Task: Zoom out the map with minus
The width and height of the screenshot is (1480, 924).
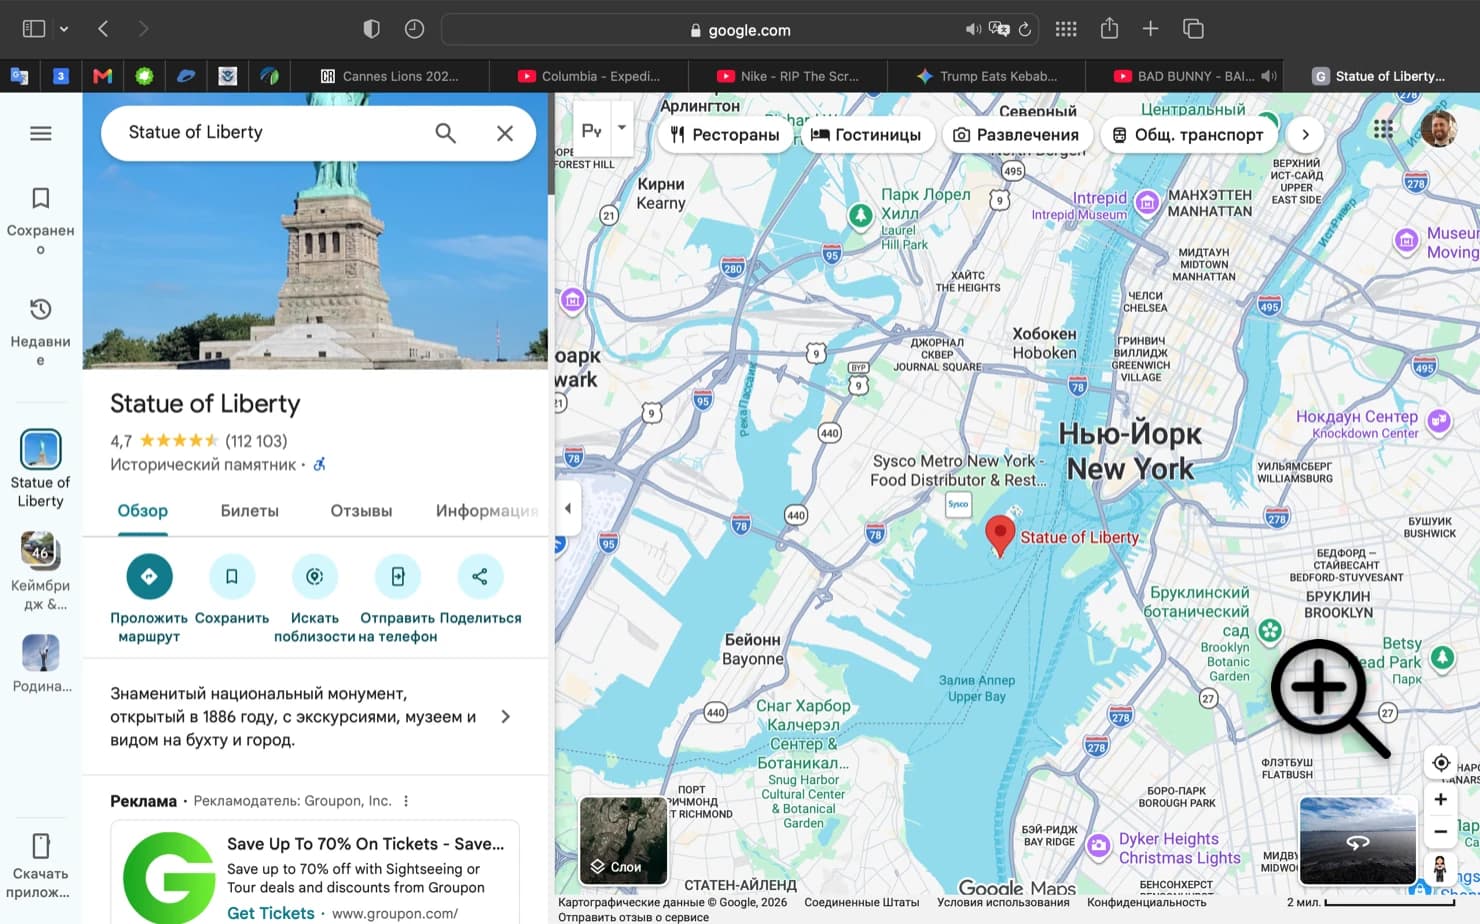Action: tap(1441, 831)
